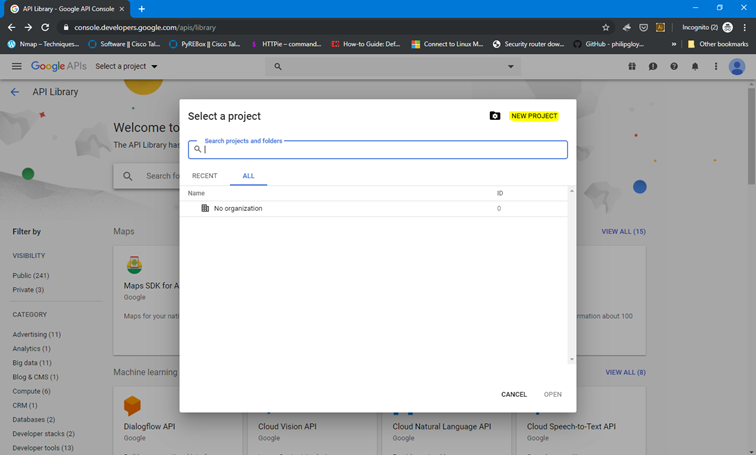Switch to the RECENT tab
The height and width of the screenshot is (455, 756).
click(x=204, y=176)
